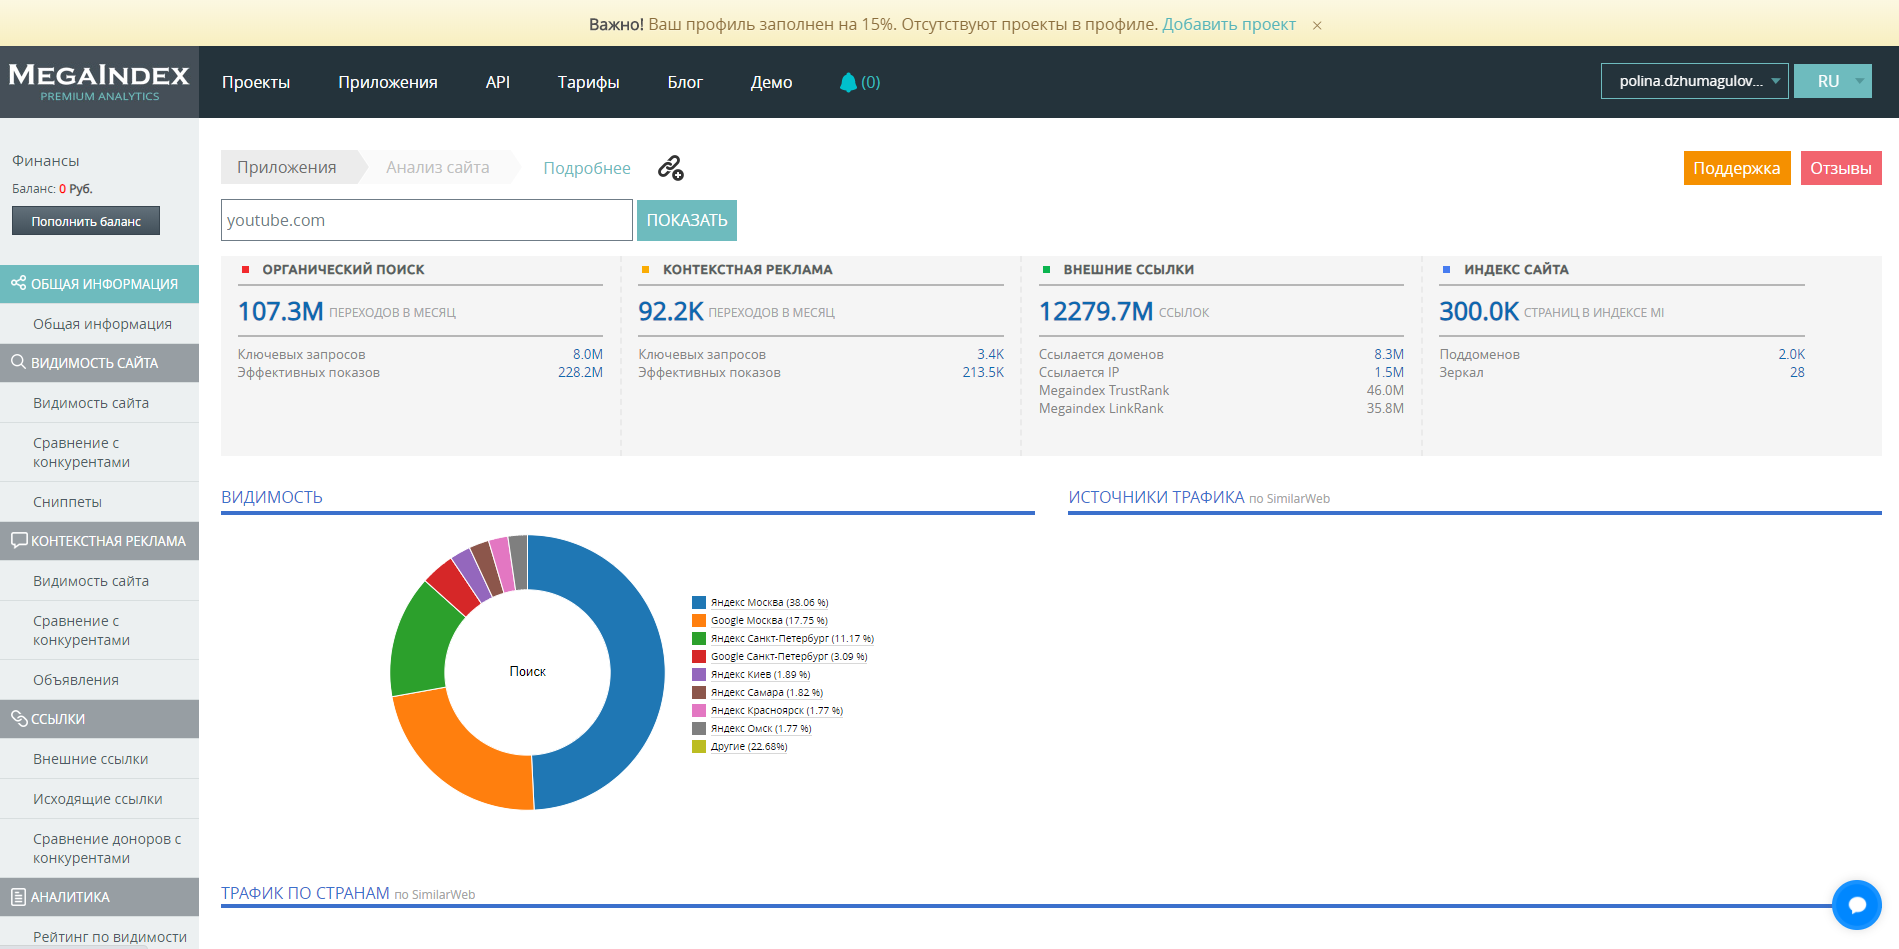Click the 300.0K site index value

[x=1479, y=311]
